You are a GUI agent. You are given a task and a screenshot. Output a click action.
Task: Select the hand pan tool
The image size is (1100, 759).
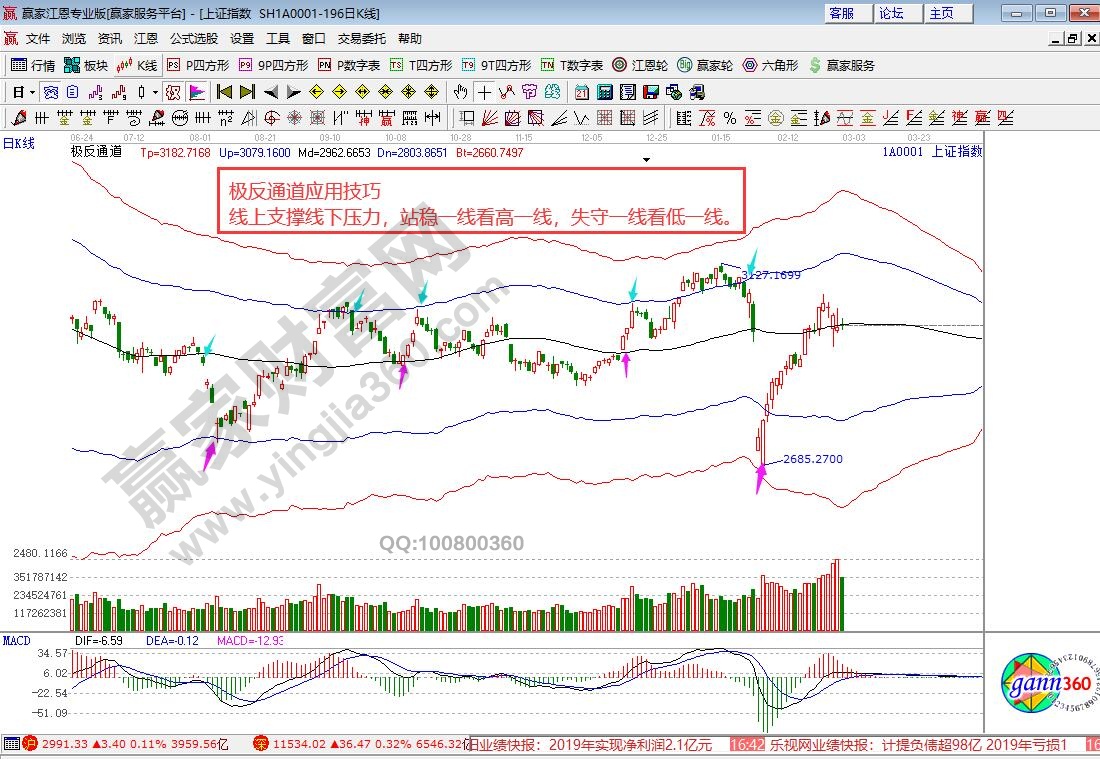[x=460, y=92]
